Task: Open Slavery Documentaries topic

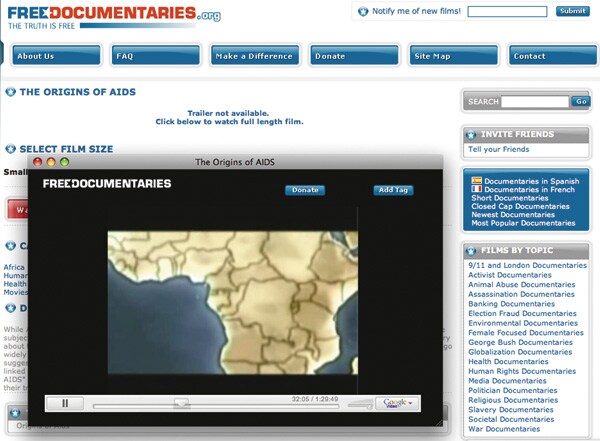Action: (511, 409)
